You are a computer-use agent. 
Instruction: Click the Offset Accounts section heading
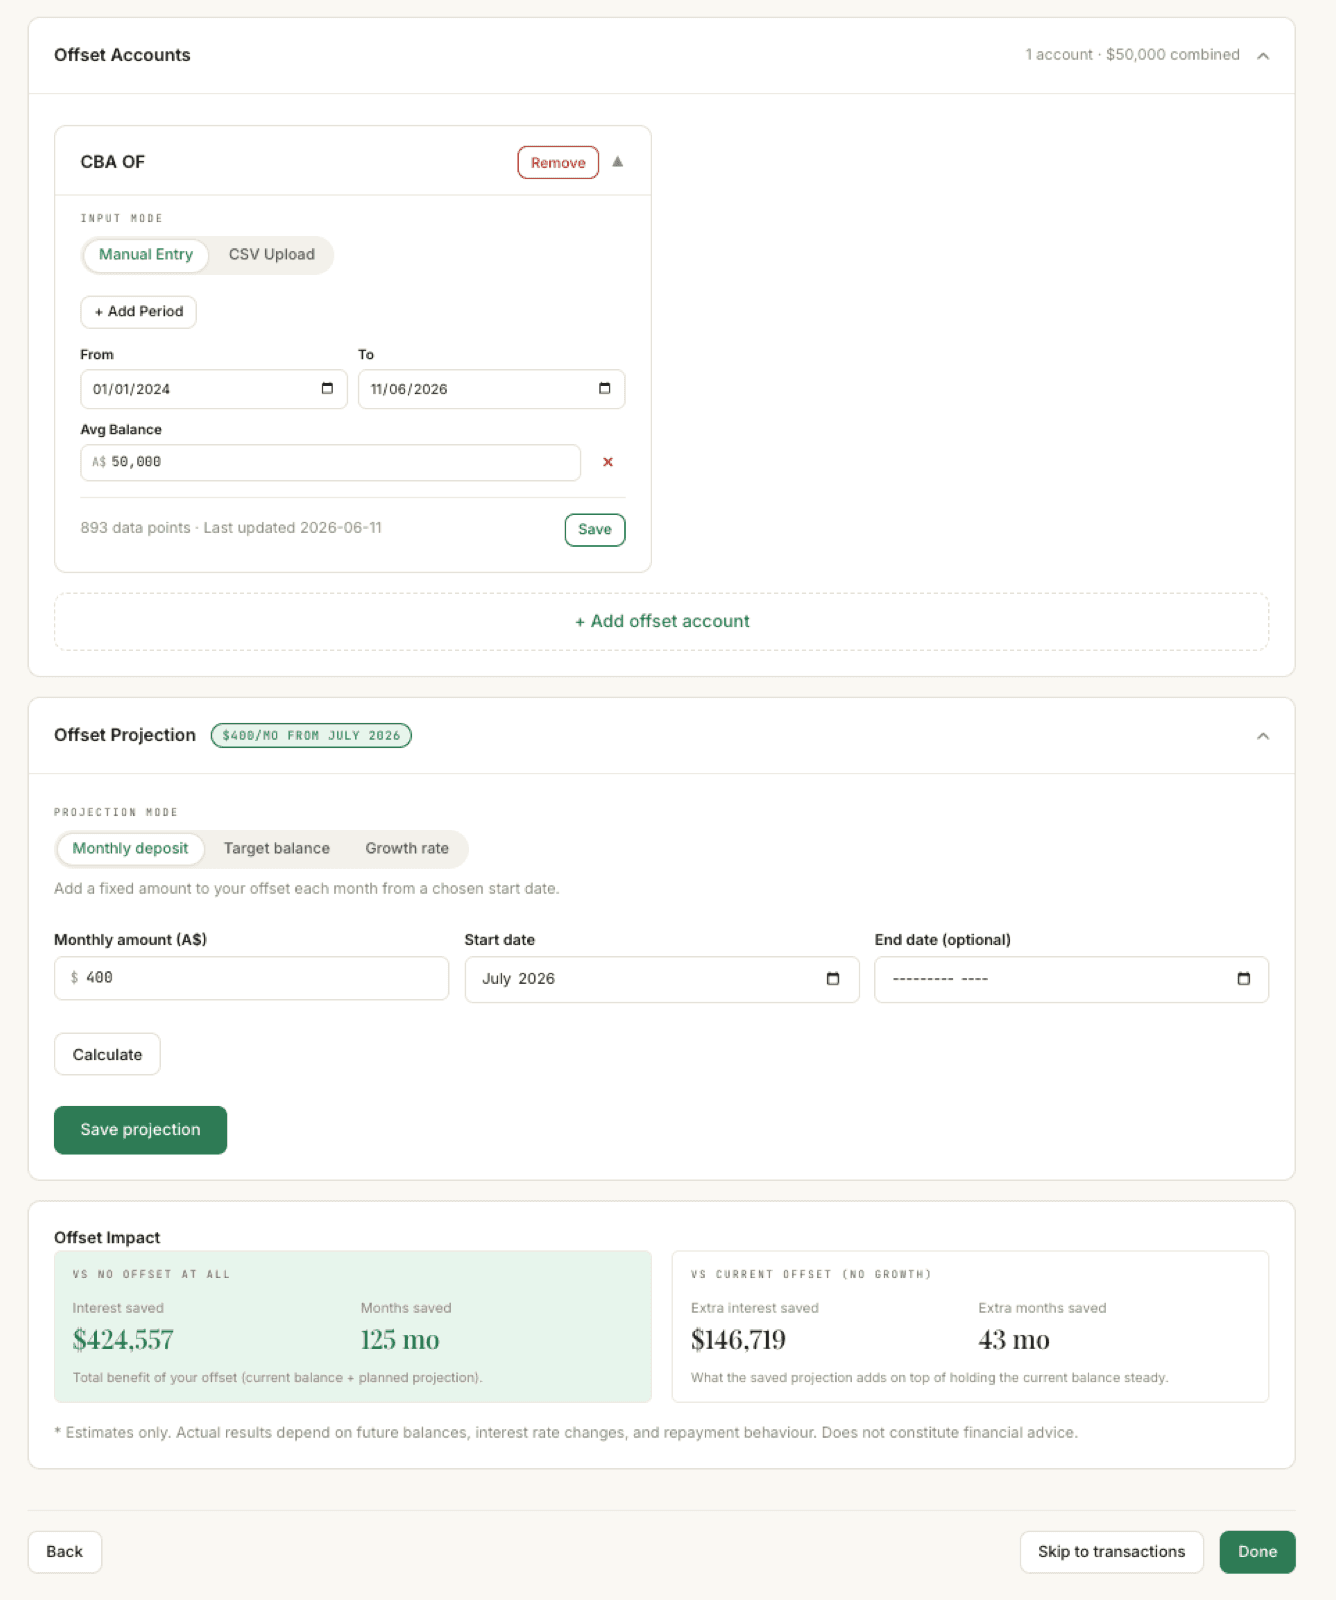[x=122, y=55]
